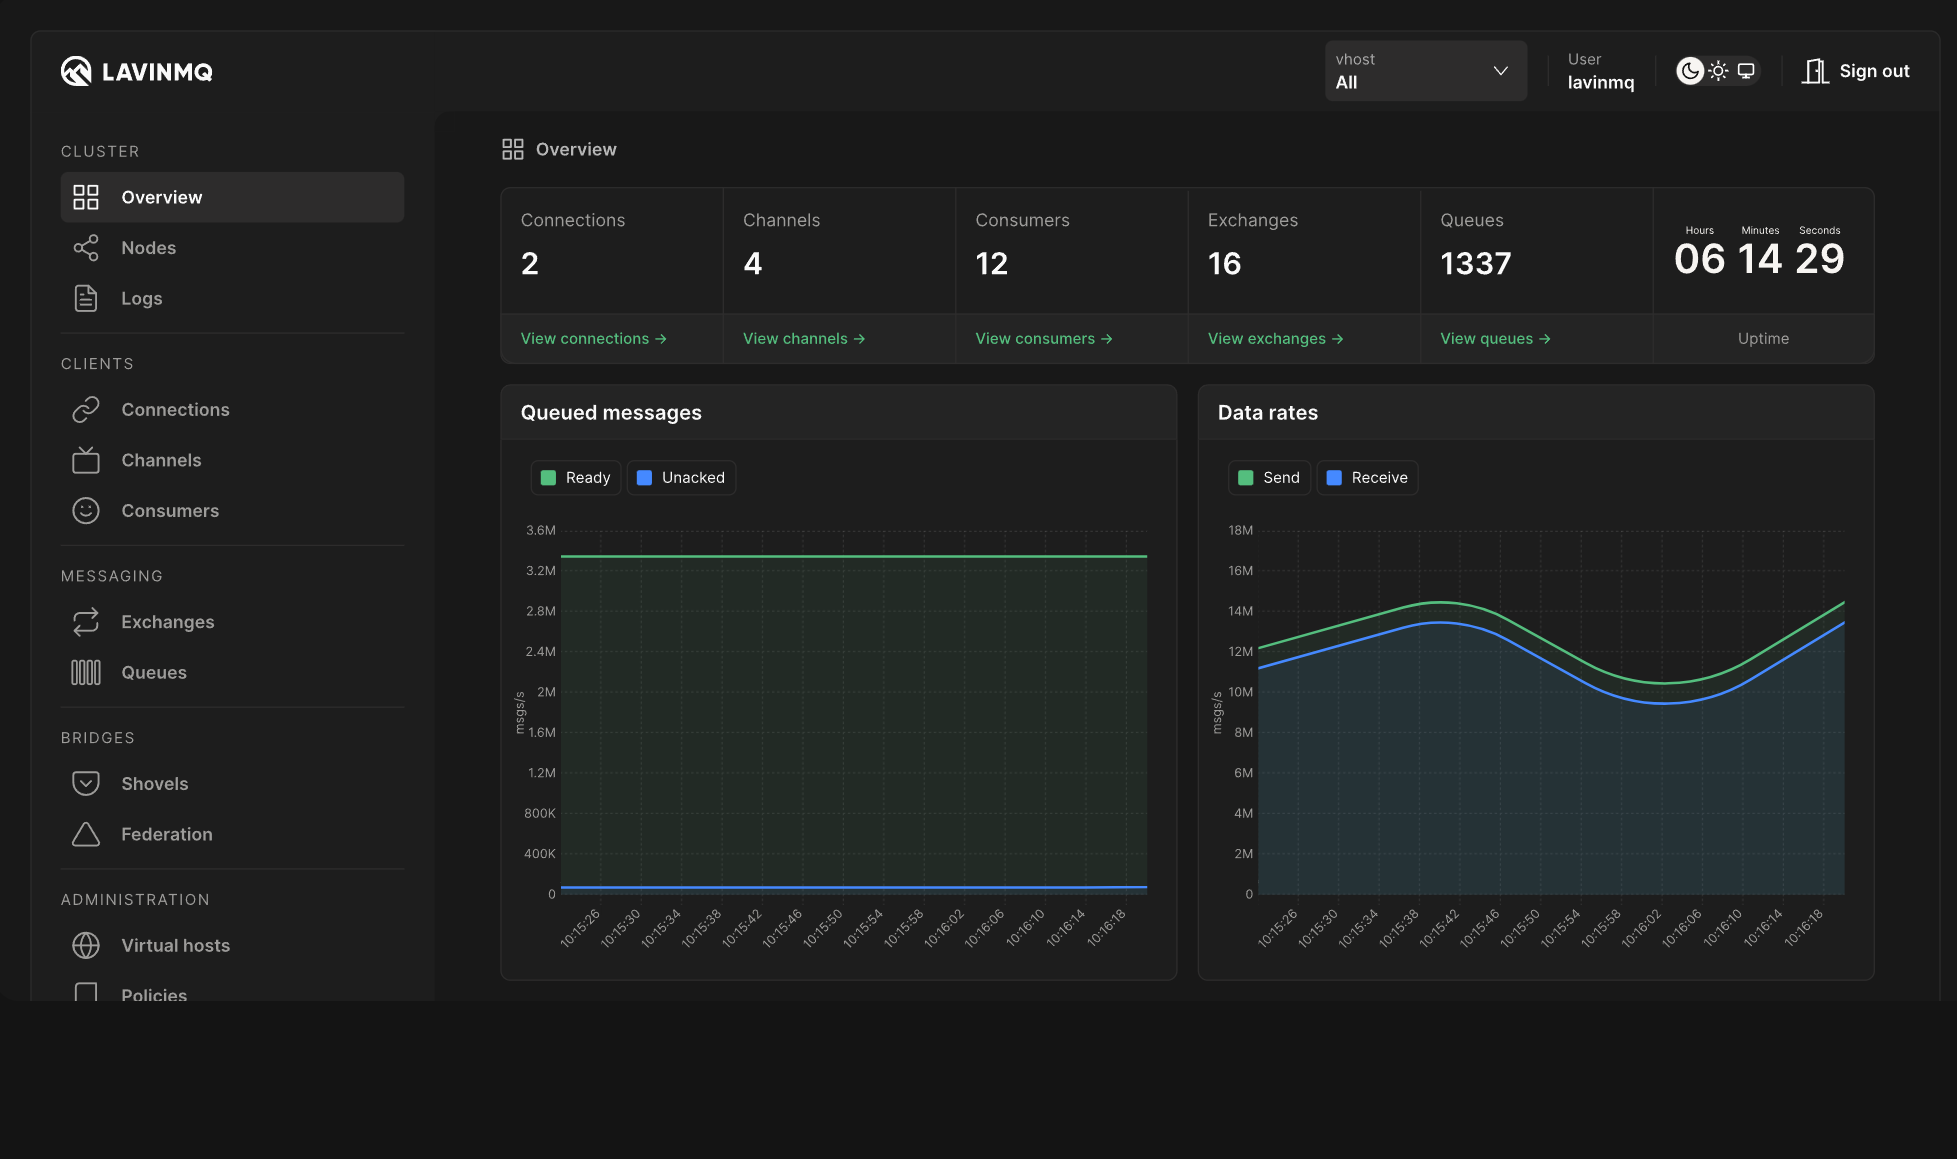Toggle Send series in Data rates legend
The image size is (1957, 1159).
click(x=1269, y=478)
